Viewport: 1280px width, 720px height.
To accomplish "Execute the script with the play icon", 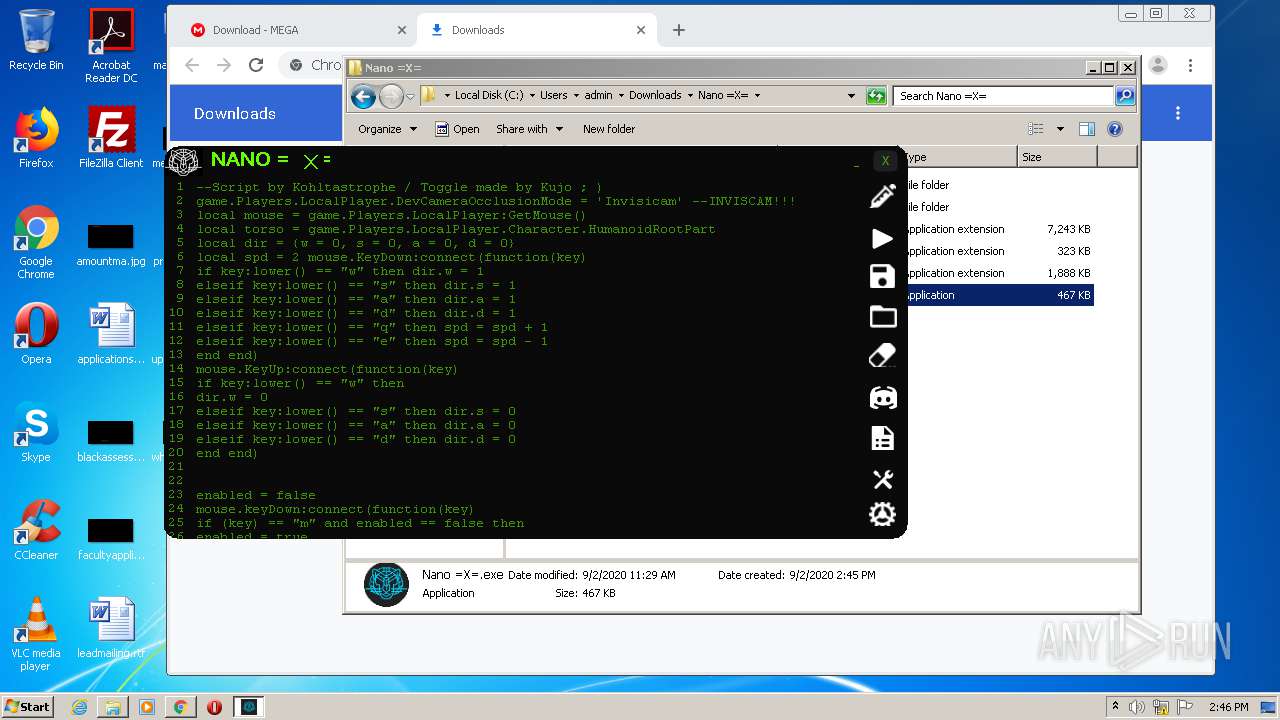I will (882, 238).
